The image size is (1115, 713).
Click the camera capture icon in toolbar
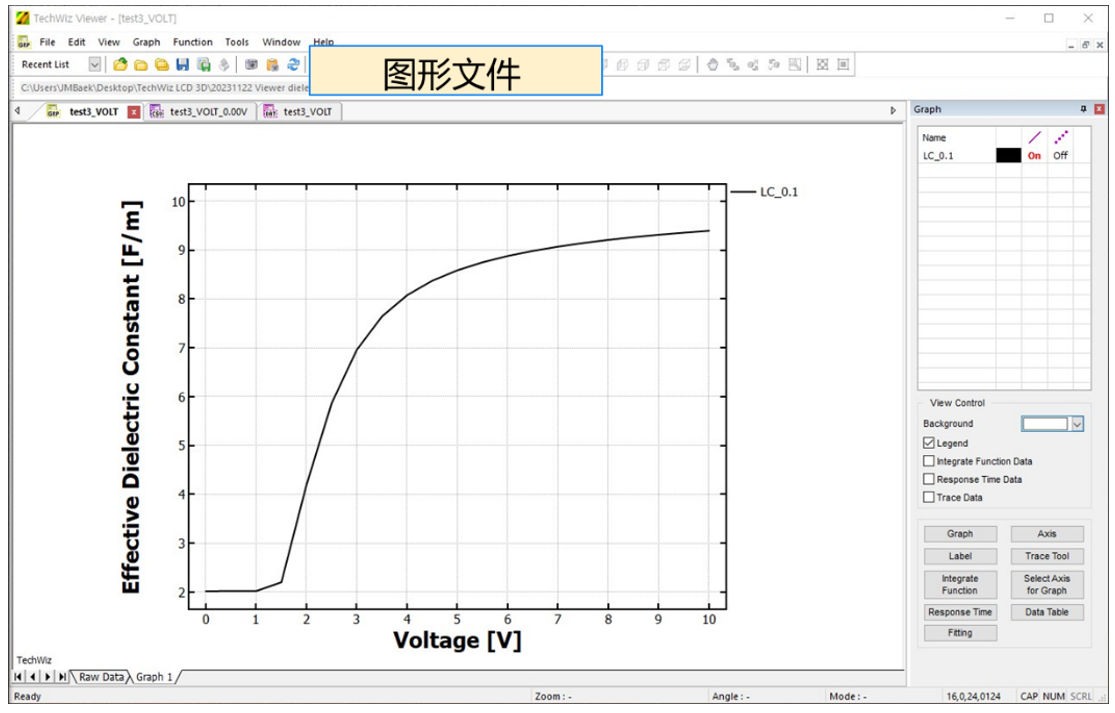[x=251, y=65]
